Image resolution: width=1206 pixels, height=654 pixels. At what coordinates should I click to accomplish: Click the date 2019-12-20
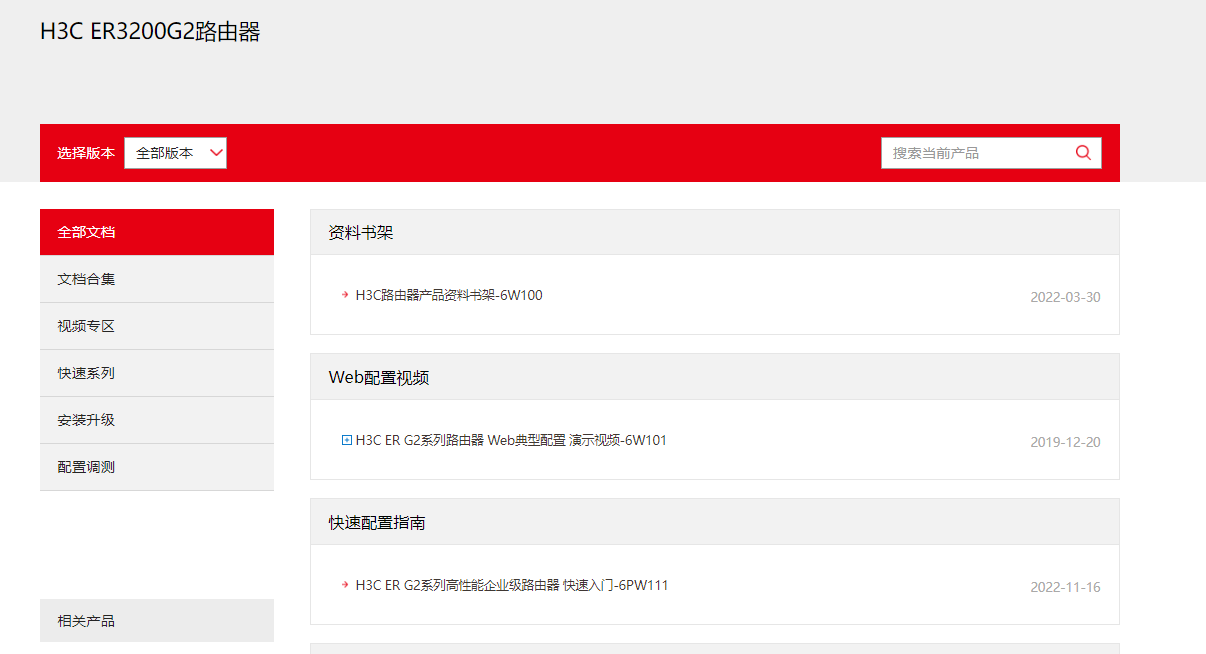point(1065,442)
